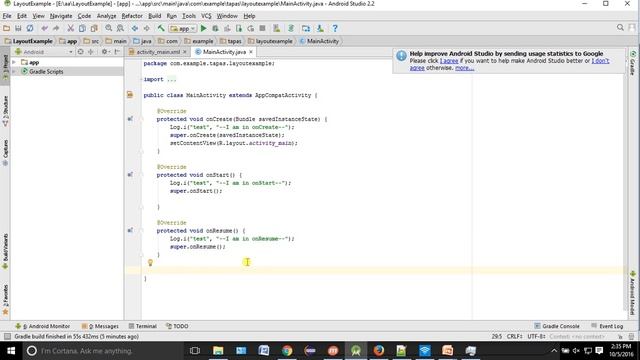Click the Debug app bug icon

pyautogui.click(x=215, y=29)
